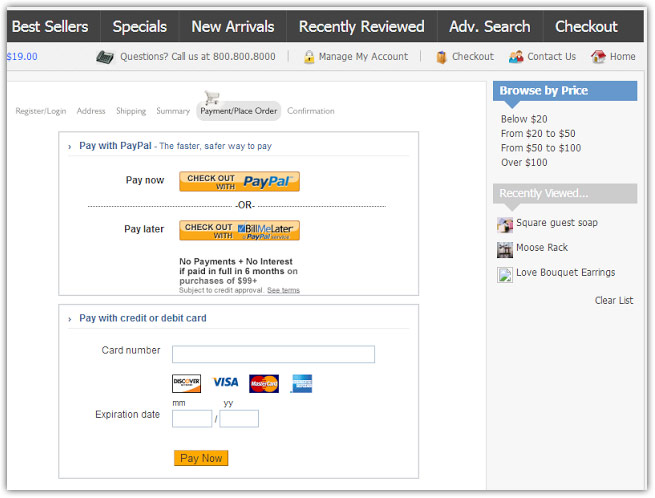The height and width of the screenshot is (498, 655).
Task: Go to Register/Login checkout step
Action: pyautogui.click(x=41, y=111)
